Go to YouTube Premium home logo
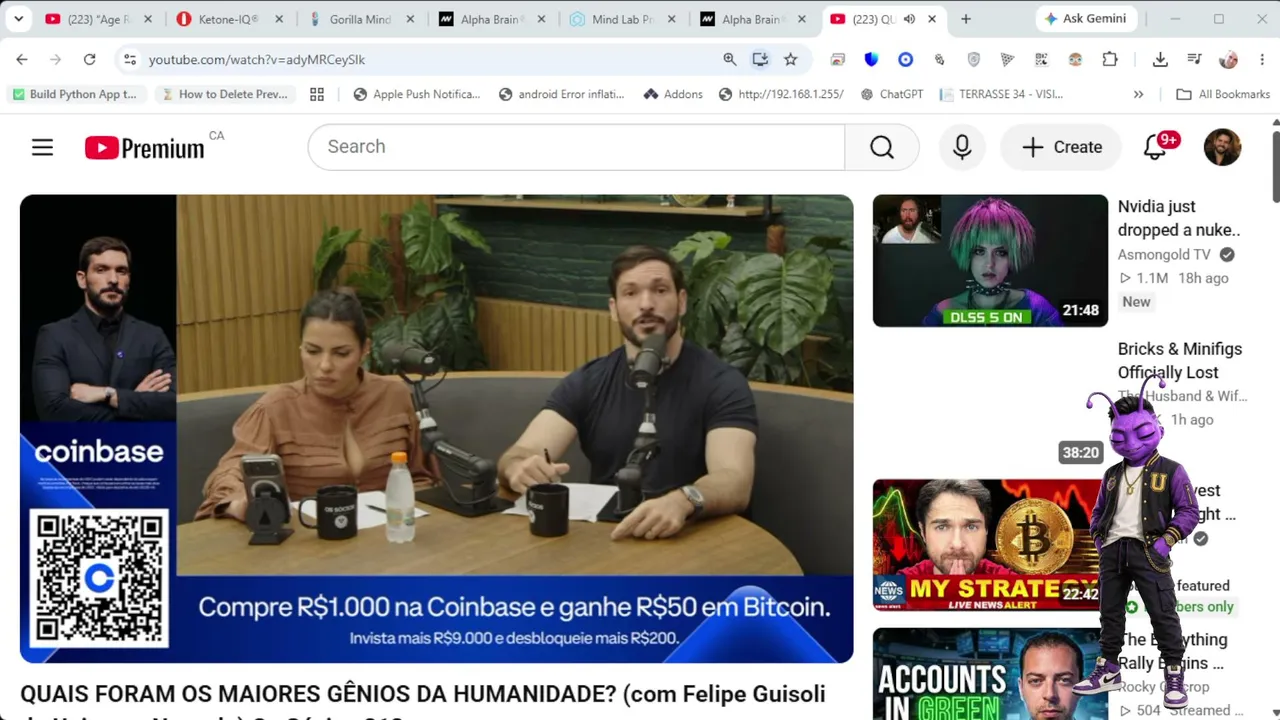This screenshot has width=1280, height=720. [x=145, y=148]
